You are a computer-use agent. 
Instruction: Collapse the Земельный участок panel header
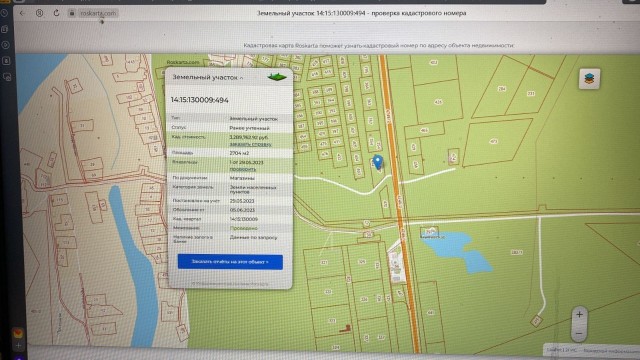207,77
